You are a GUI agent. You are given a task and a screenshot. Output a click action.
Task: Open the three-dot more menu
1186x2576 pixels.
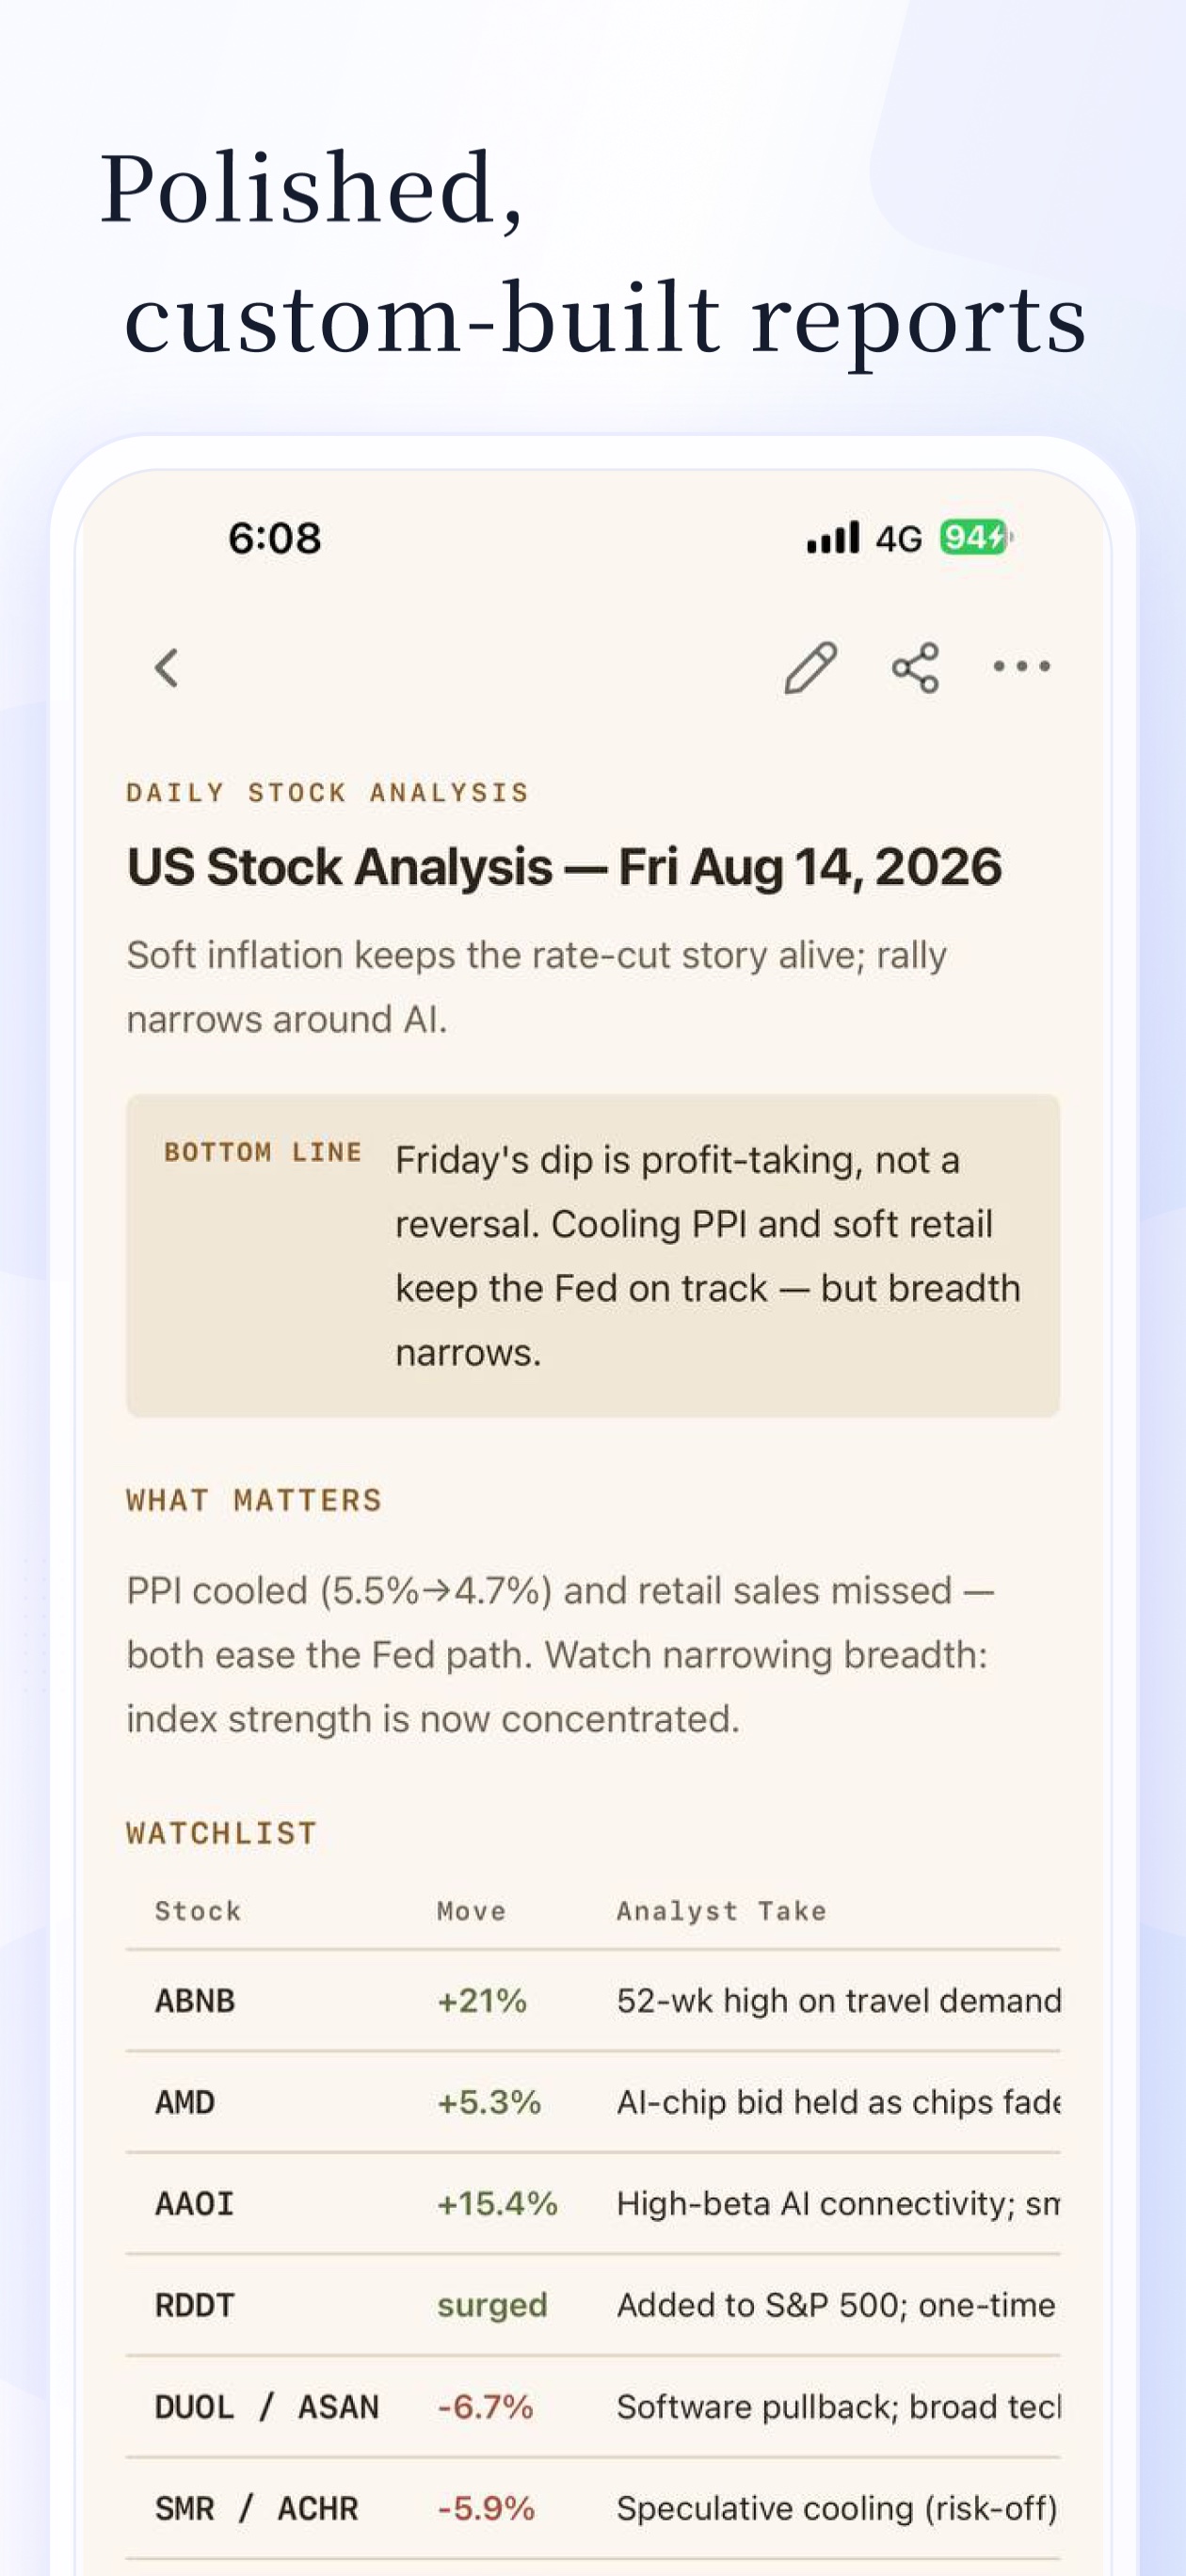pyautogui.click(x=1021, y=666)
